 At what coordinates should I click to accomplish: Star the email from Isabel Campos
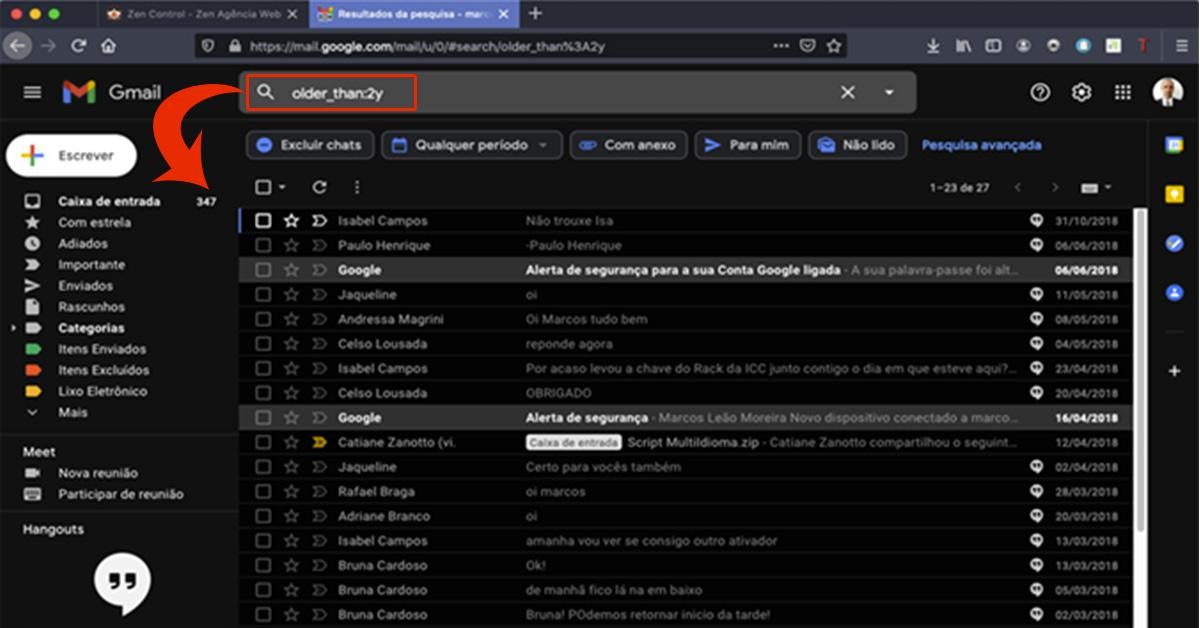click(290, 220)
